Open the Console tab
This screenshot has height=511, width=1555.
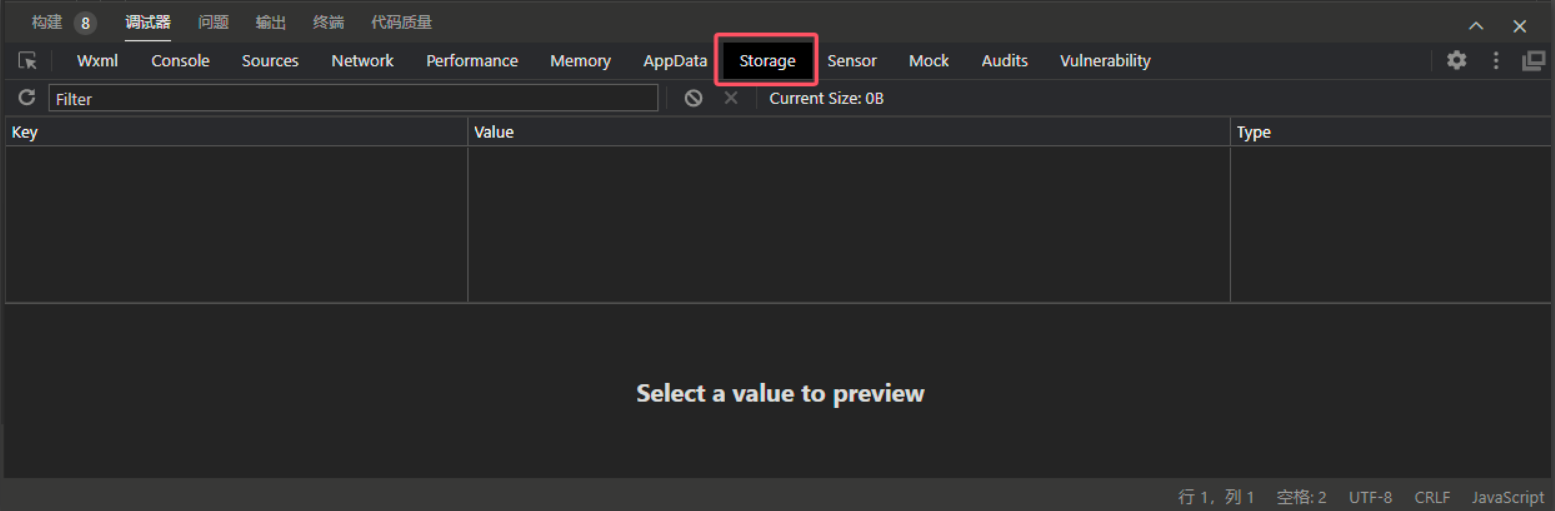(x=180, y=61)
